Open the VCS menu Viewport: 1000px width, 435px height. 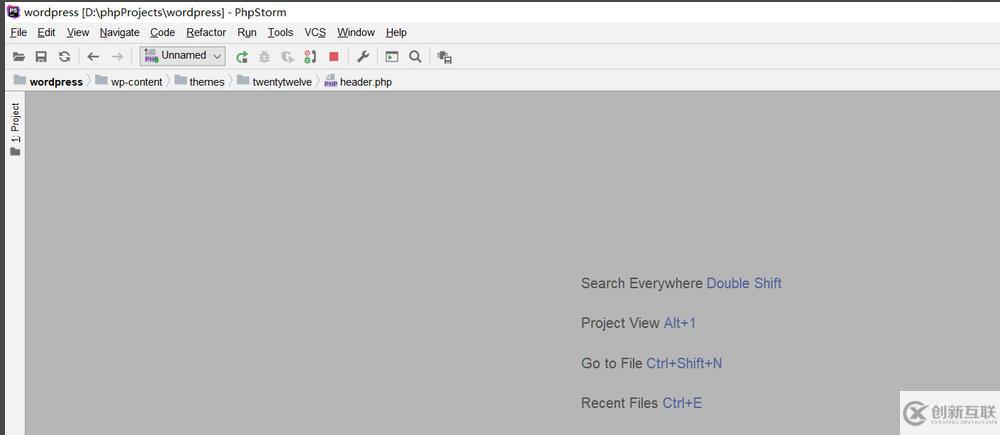315,33
